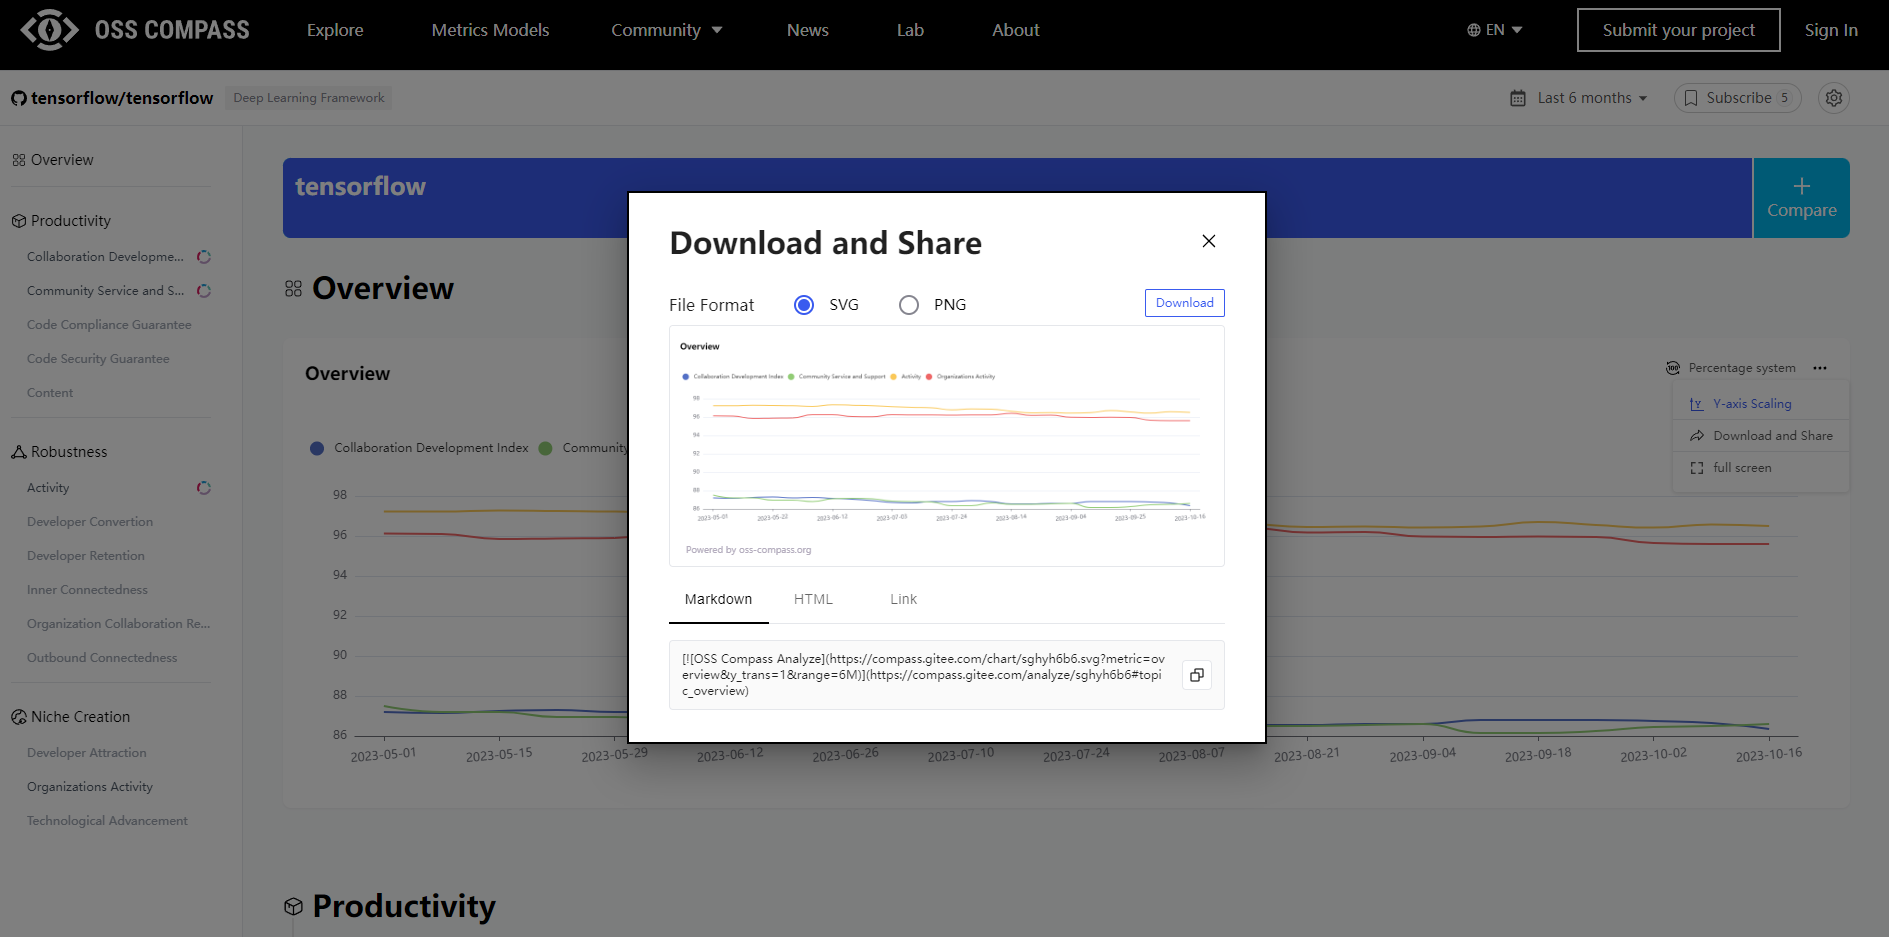Toggle the Community legend green dot
The height and width of the screenshot is (937, 1889).
(x=545, y=448)
